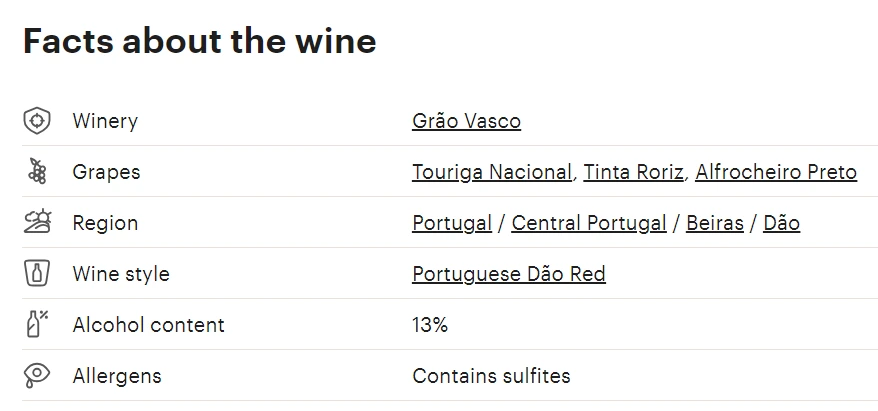Open the Alfrocheiro Preto grape link
Image resolution: width=878 pixels, height=411 pixels.
776,172
